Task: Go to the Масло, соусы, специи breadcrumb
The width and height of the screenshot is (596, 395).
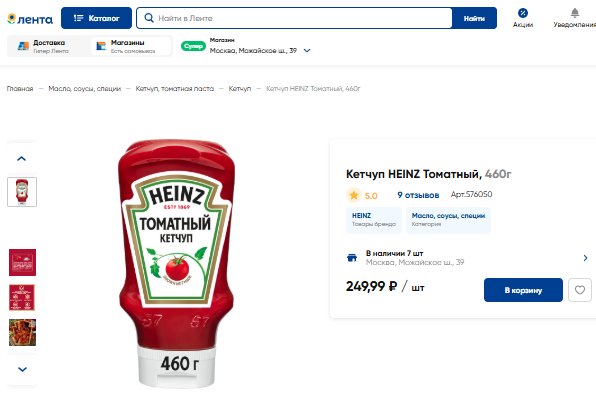Action: tap(84, 89)
